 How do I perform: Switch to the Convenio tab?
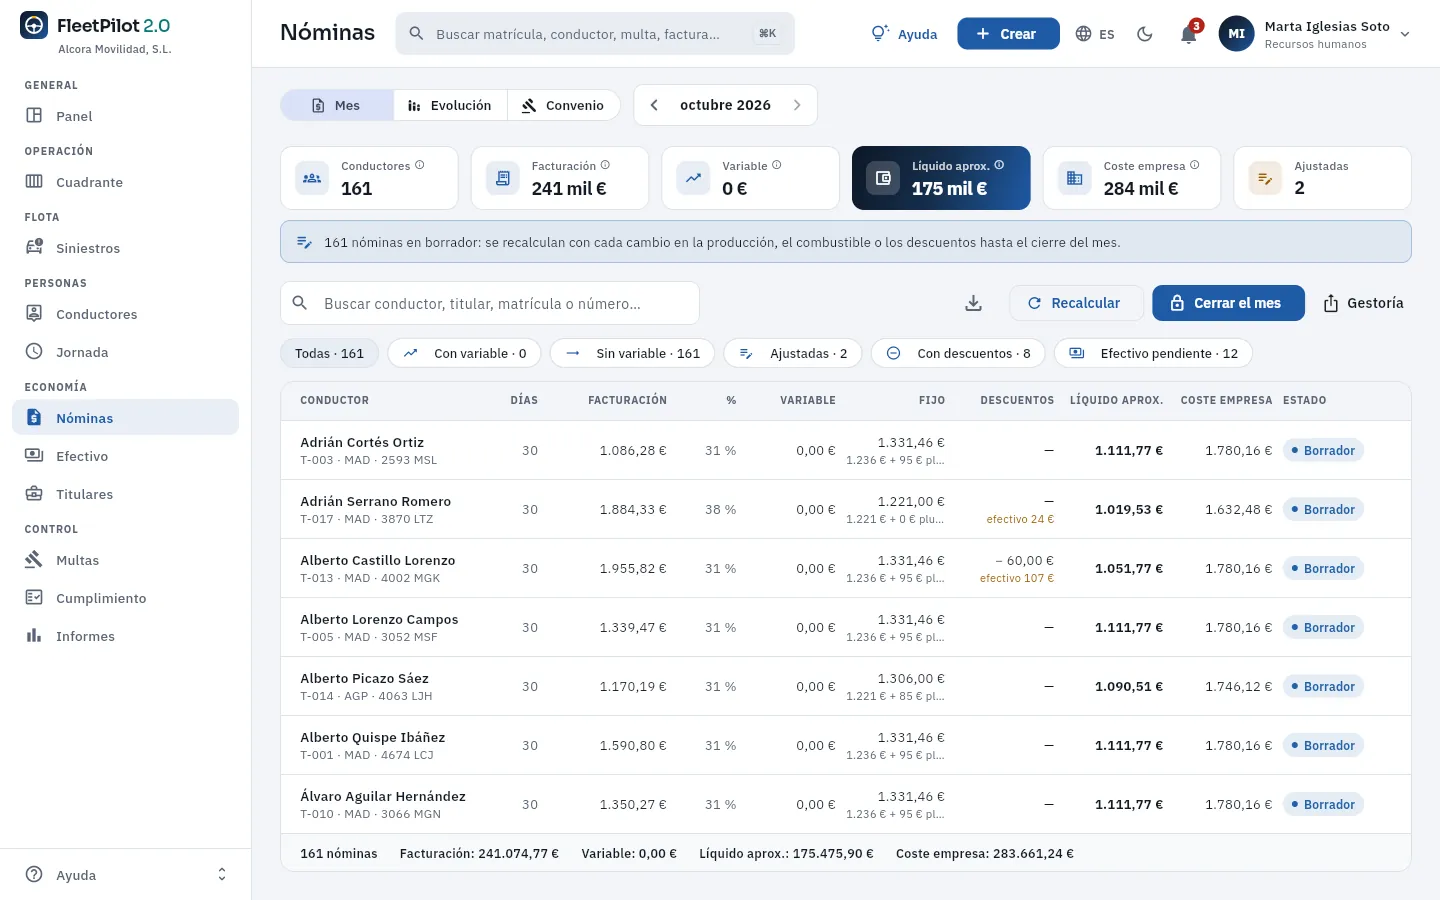tap(563, 105)
